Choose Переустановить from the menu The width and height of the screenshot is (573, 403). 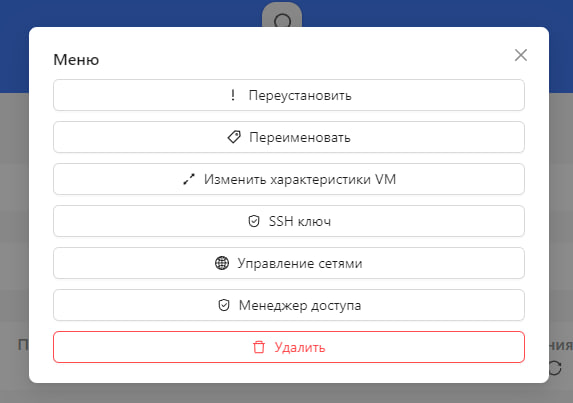pos(289,95)
